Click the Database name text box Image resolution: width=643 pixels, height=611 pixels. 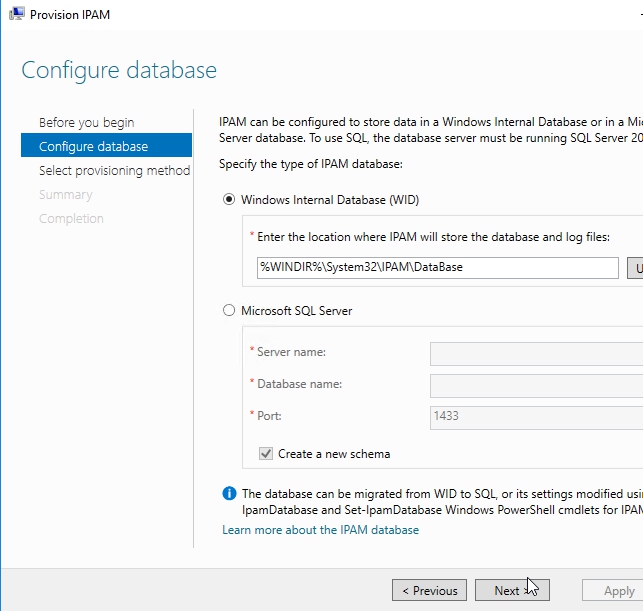536,385
